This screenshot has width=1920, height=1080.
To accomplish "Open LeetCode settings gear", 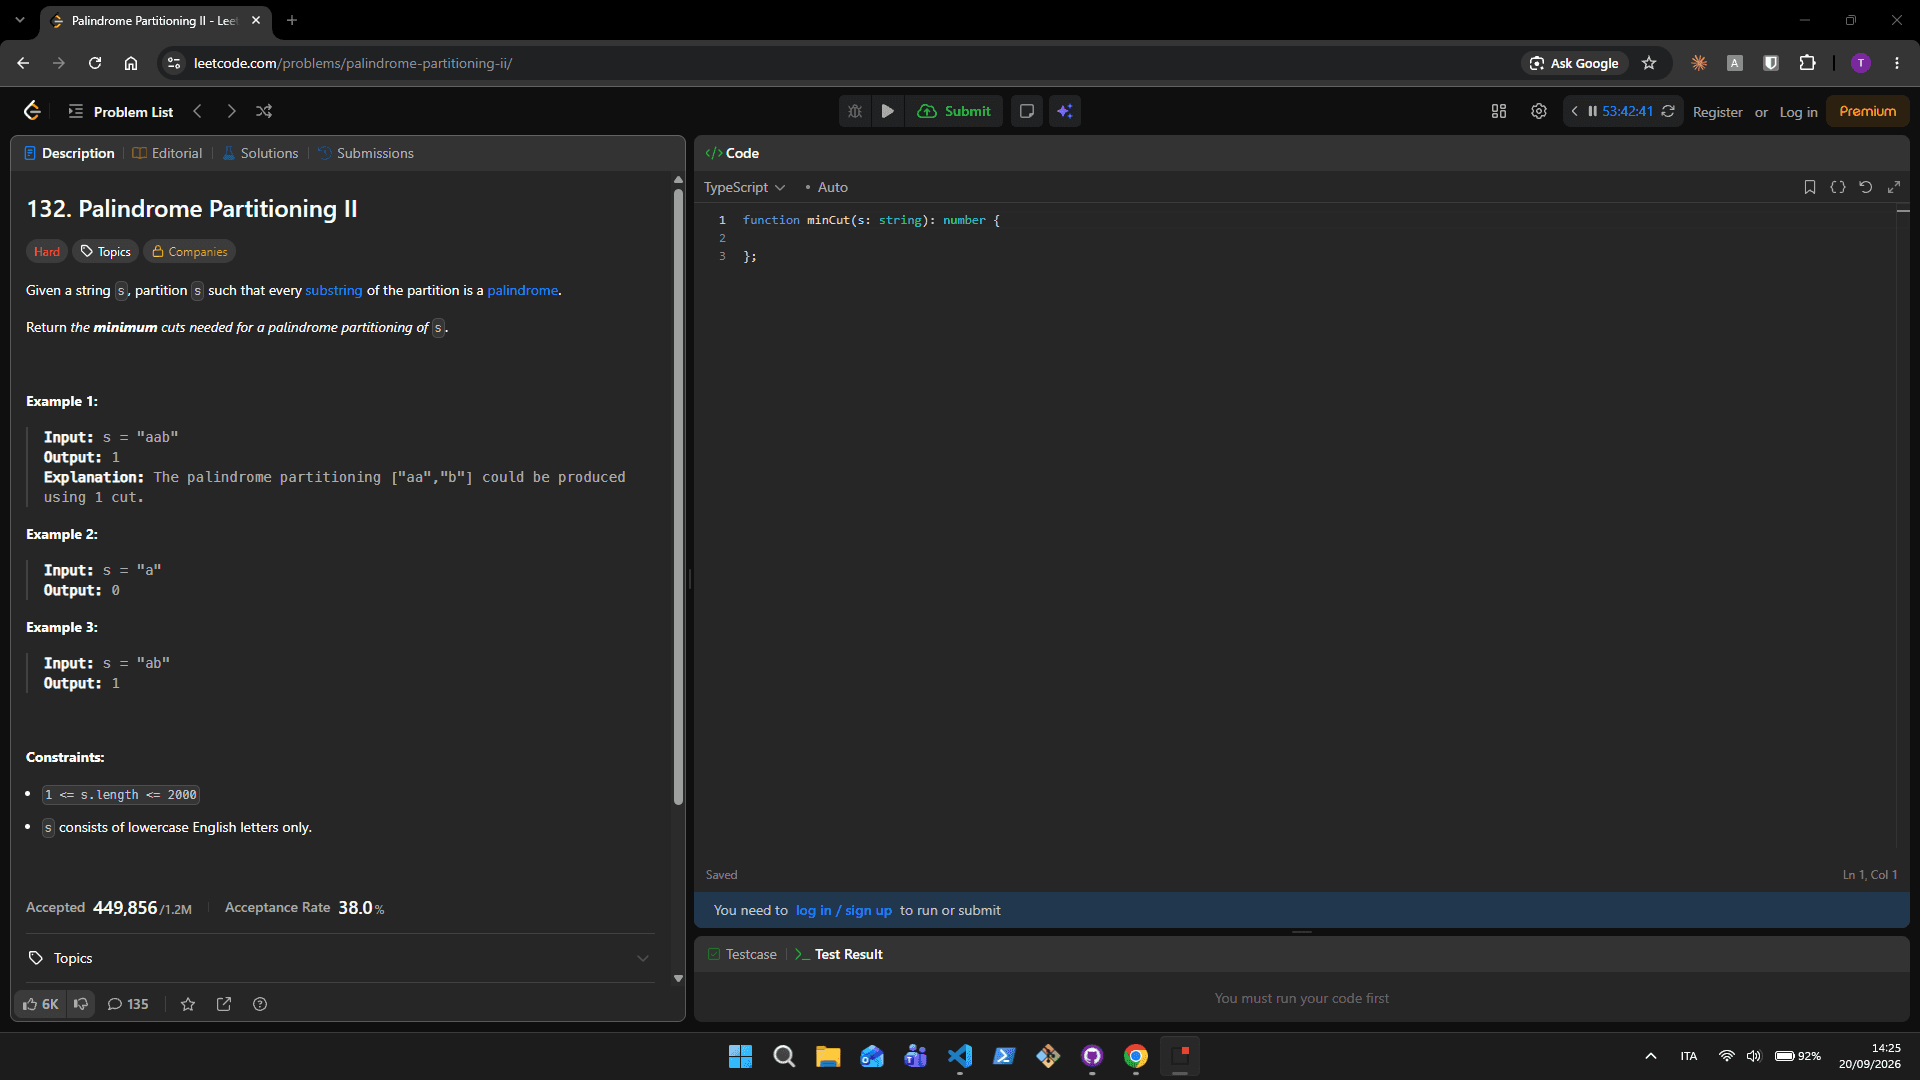I will tap(1539, 111).
